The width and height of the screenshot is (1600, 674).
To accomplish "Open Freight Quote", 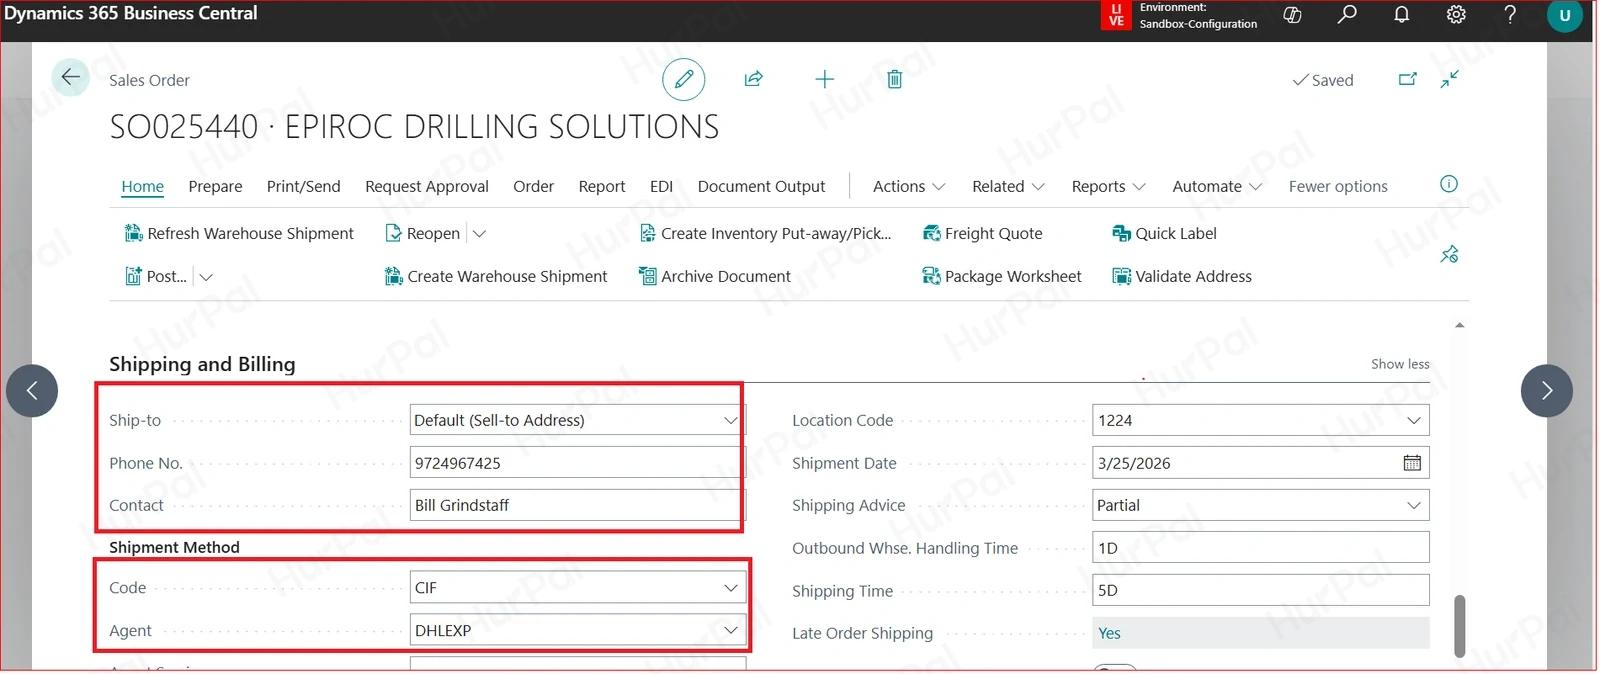I will pyautogui.click(x=982, y=233).
